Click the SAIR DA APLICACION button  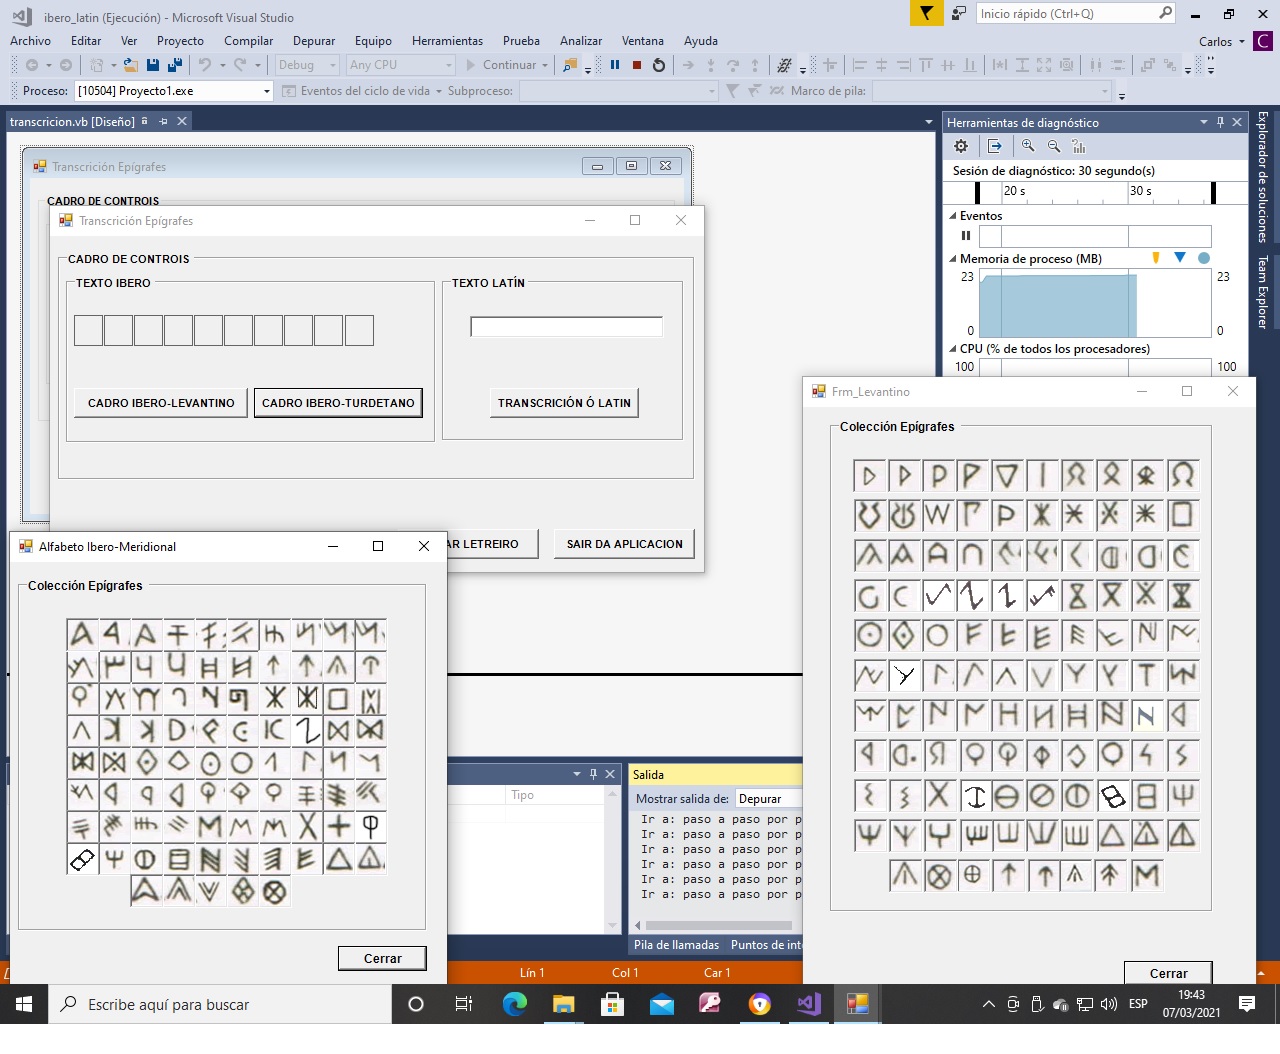coord(624,544)
